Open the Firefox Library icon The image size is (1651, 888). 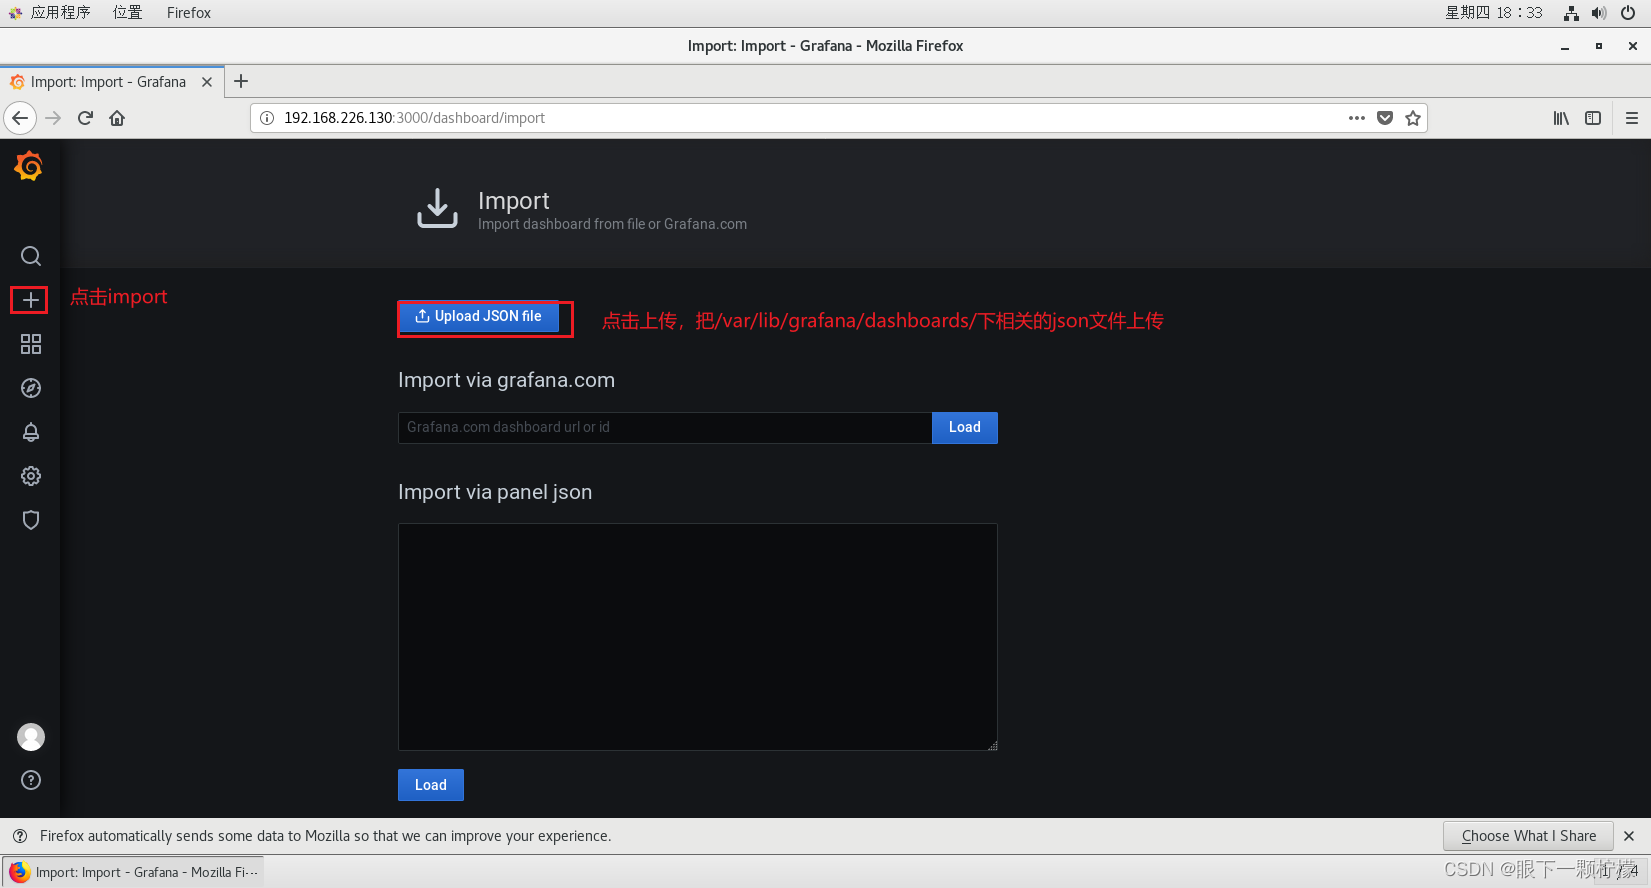[1561, 118]
